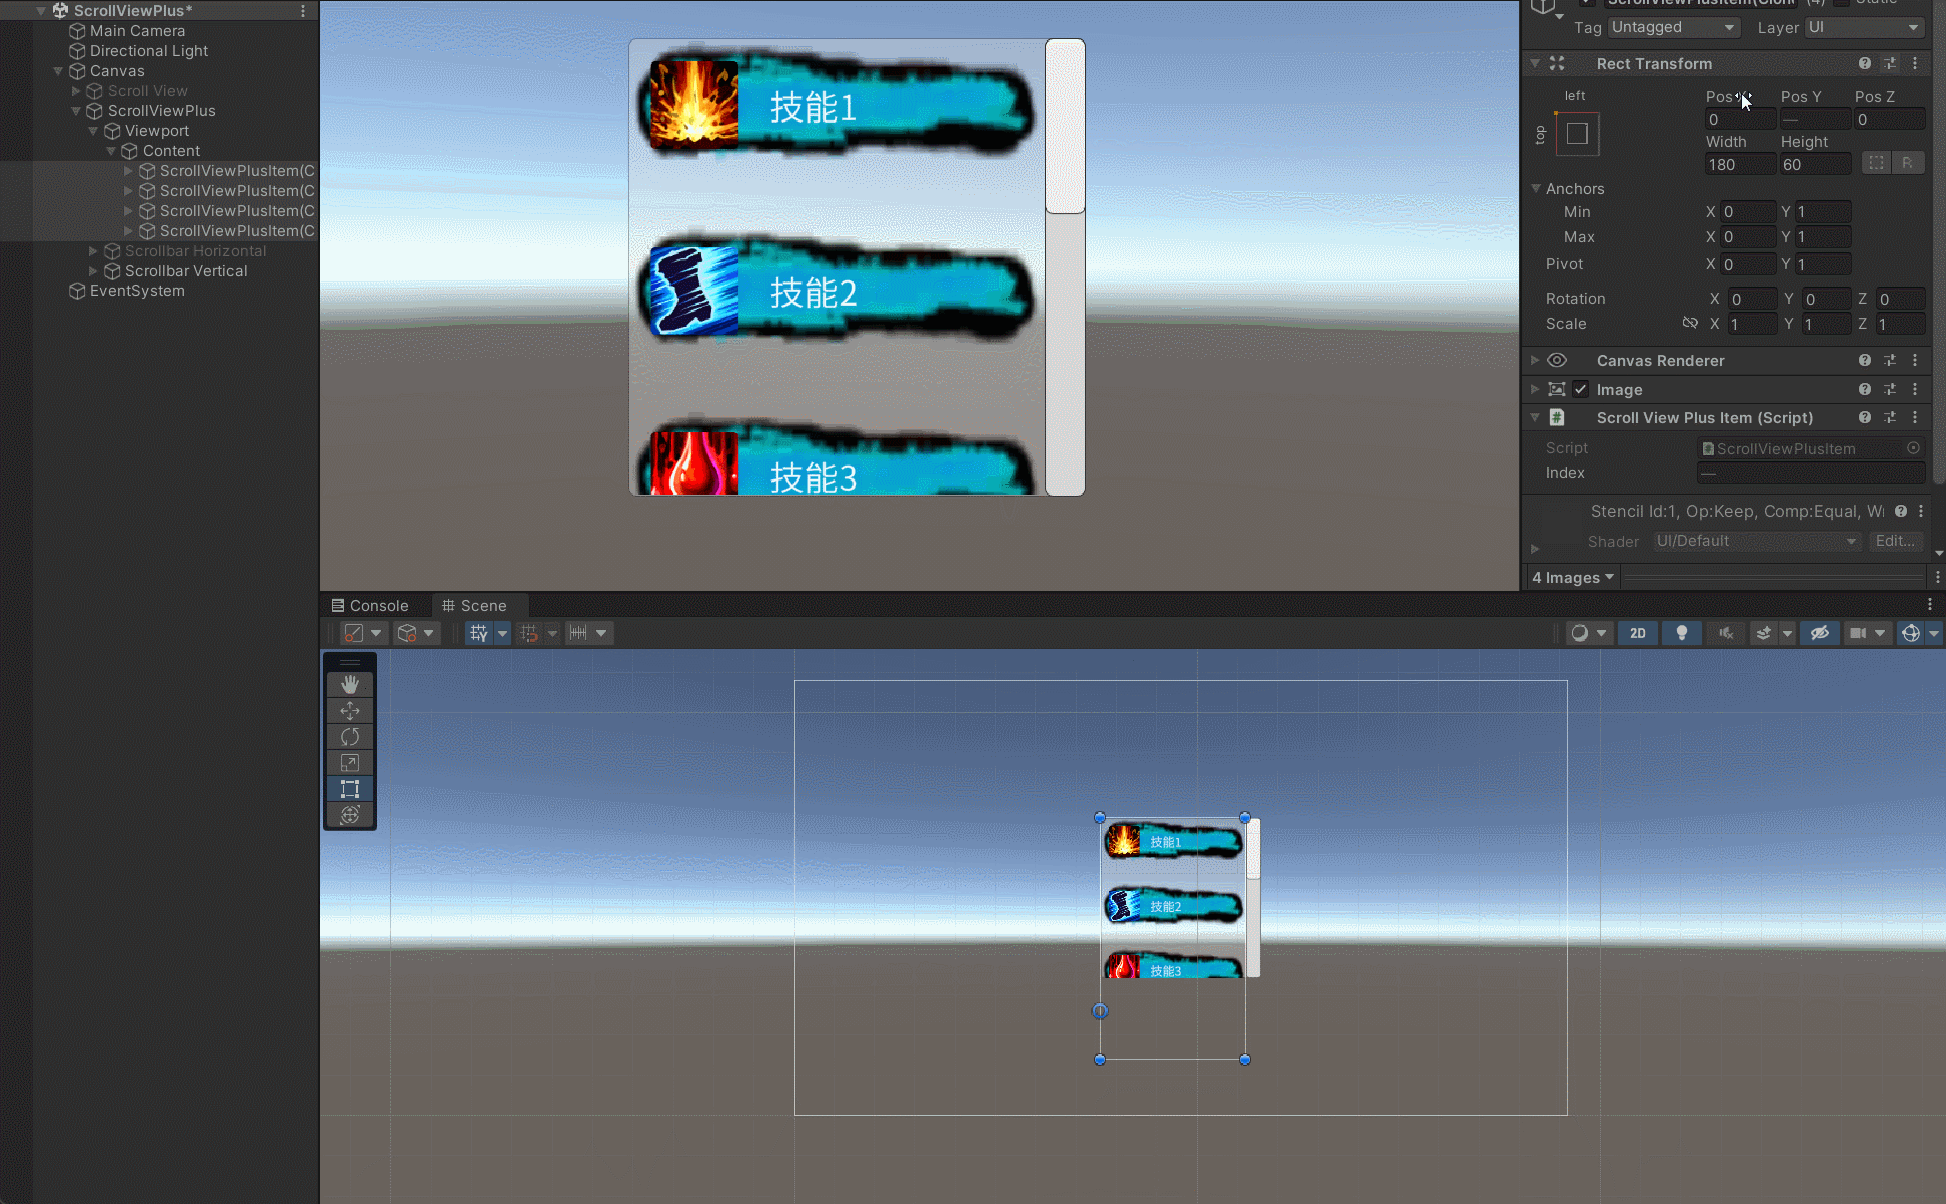Switch to the Scene tab
Image resolution: width=1946 pixels, height=1204 pixels.
click(475, 606)
